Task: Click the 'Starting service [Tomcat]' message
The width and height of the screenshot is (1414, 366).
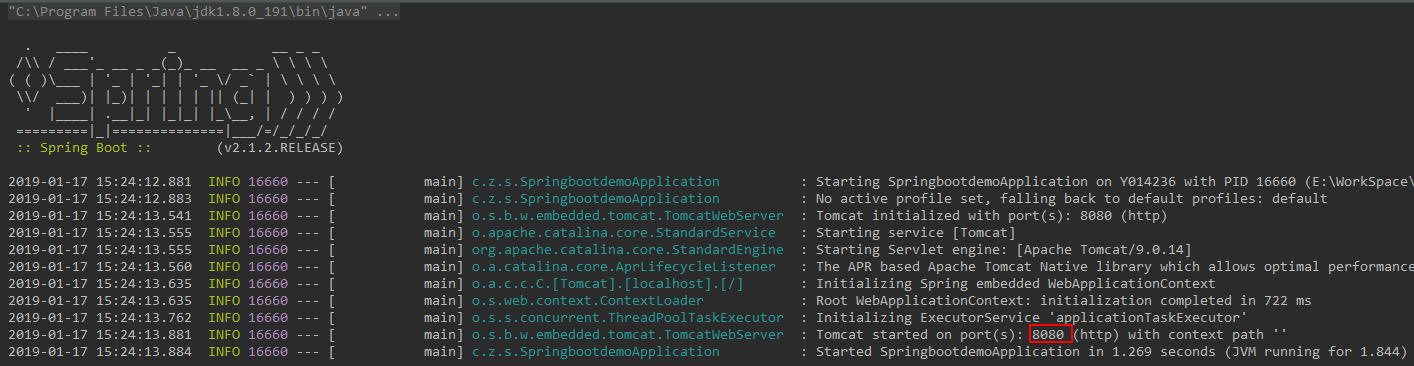Action: point(915,232)
